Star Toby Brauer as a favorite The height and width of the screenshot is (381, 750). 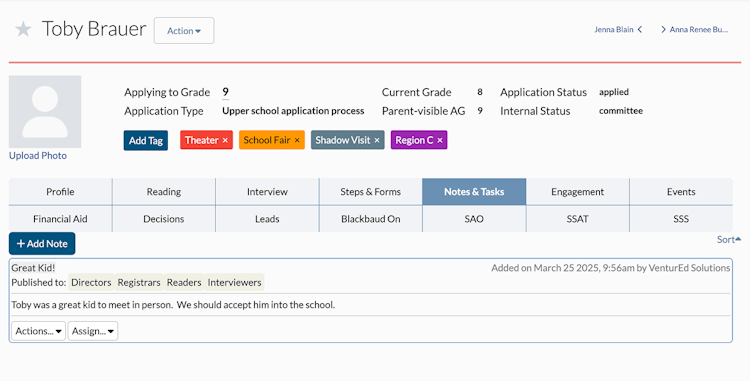pyautogui.click(x=23, y=30)
